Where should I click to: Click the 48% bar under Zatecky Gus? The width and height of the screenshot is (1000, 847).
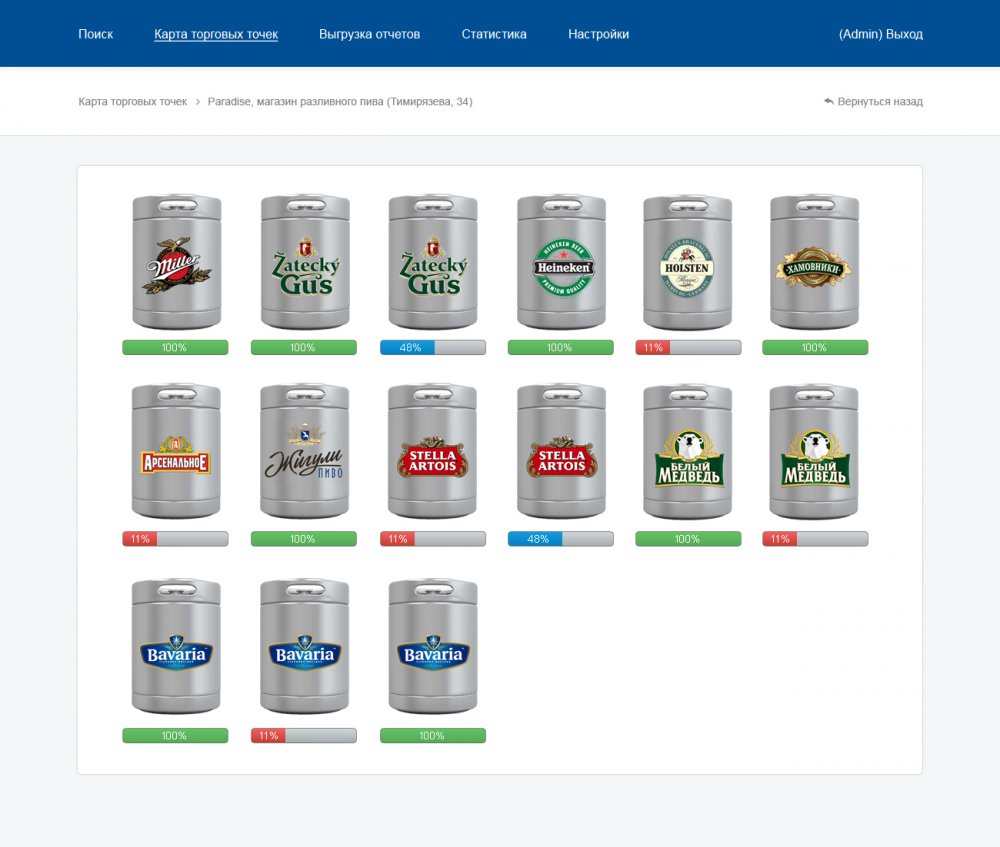coord(433,348)
